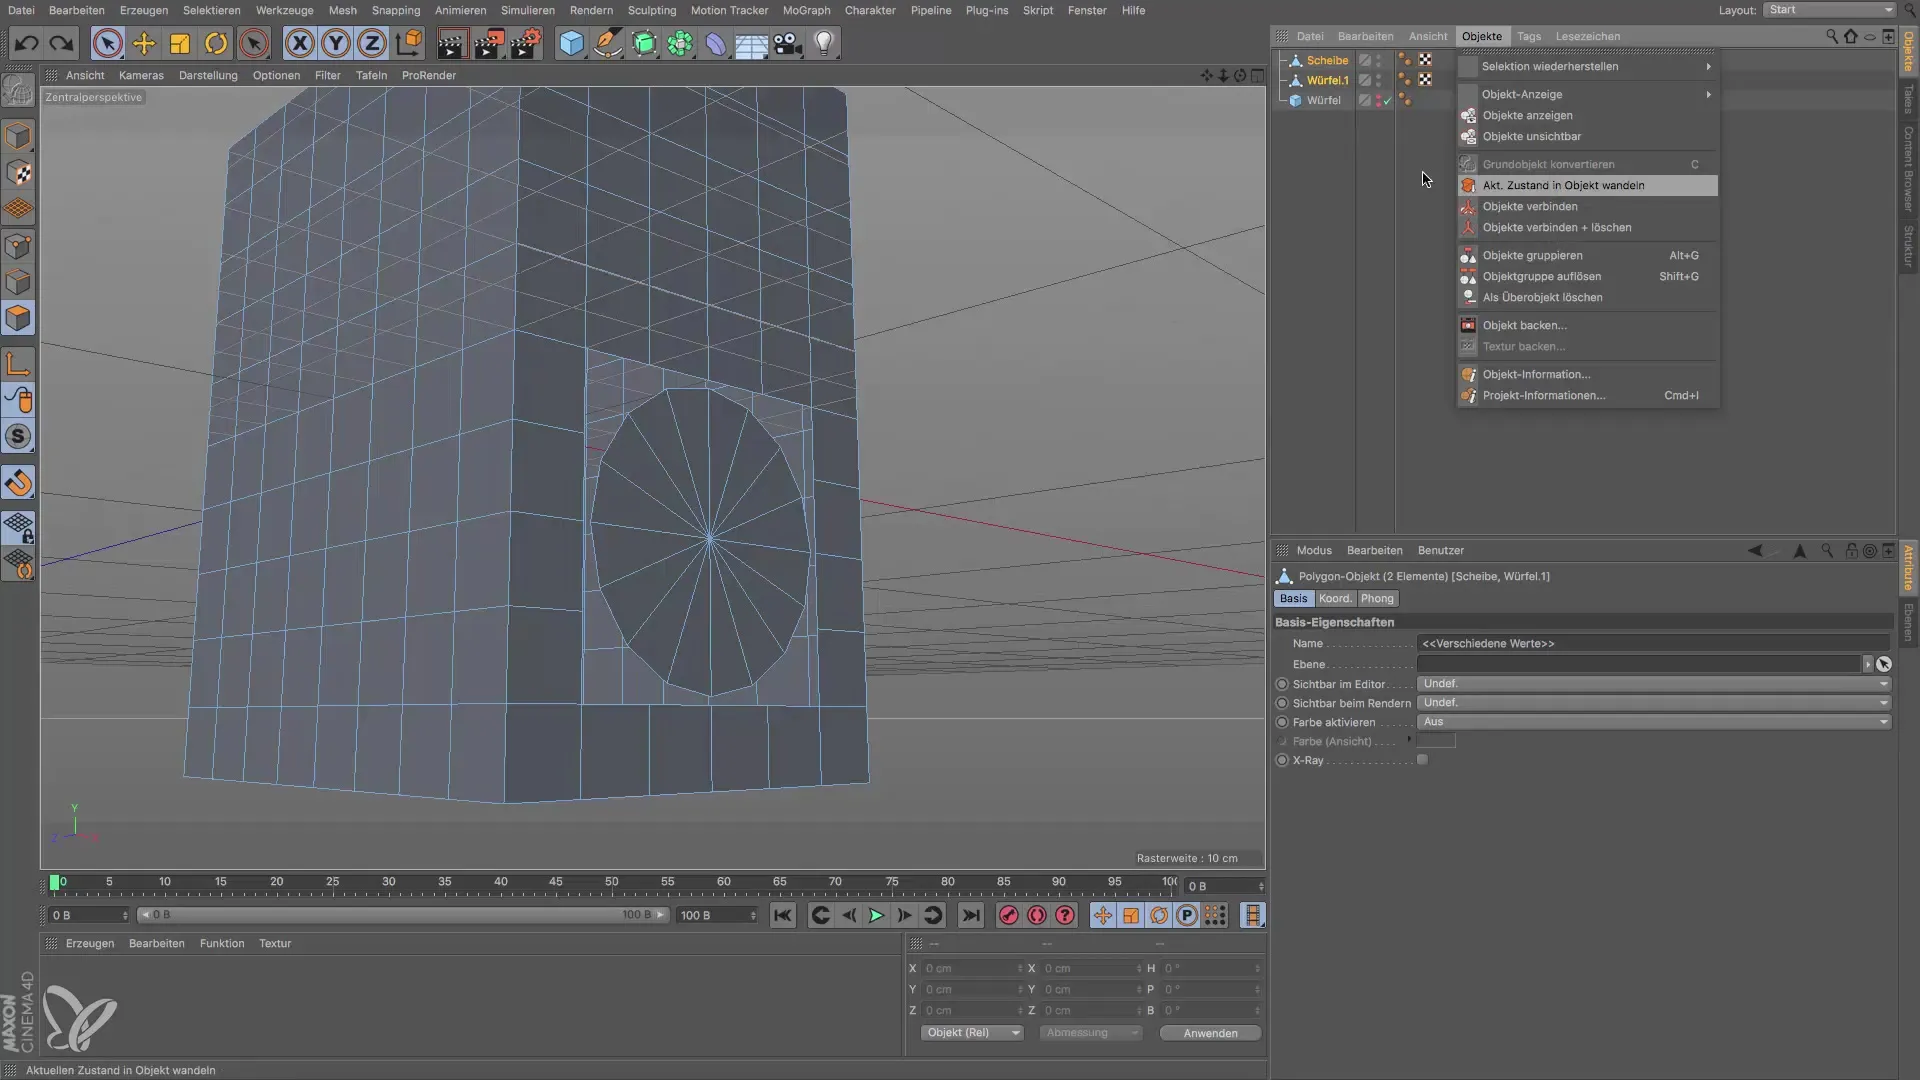Screen dimensions: 1920x1080
Task: Expand Selektion wiederherstellen submenu
Action: pos(1588,66)
